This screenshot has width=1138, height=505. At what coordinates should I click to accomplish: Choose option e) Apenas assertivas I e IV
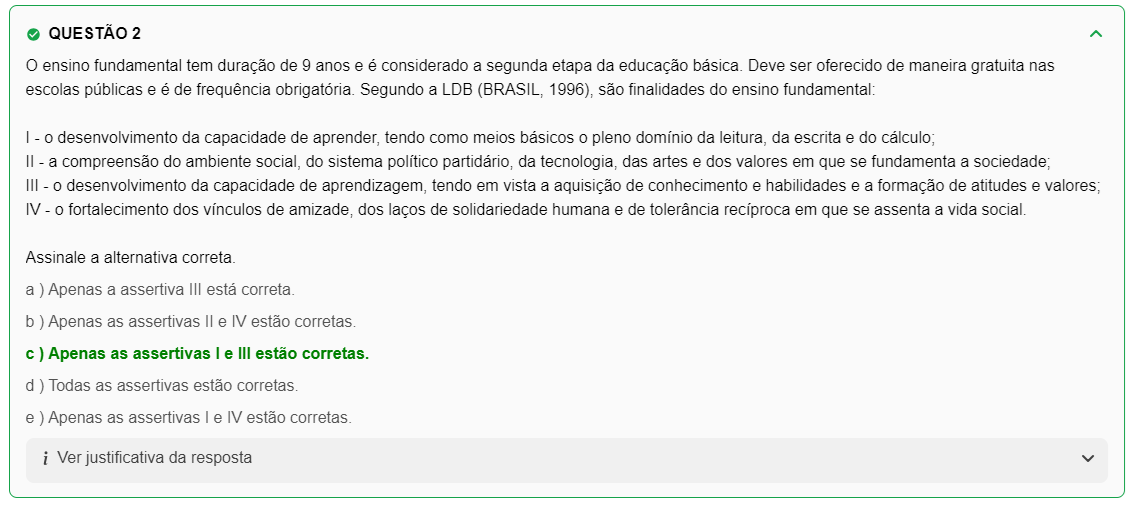(x=188, y=417)
